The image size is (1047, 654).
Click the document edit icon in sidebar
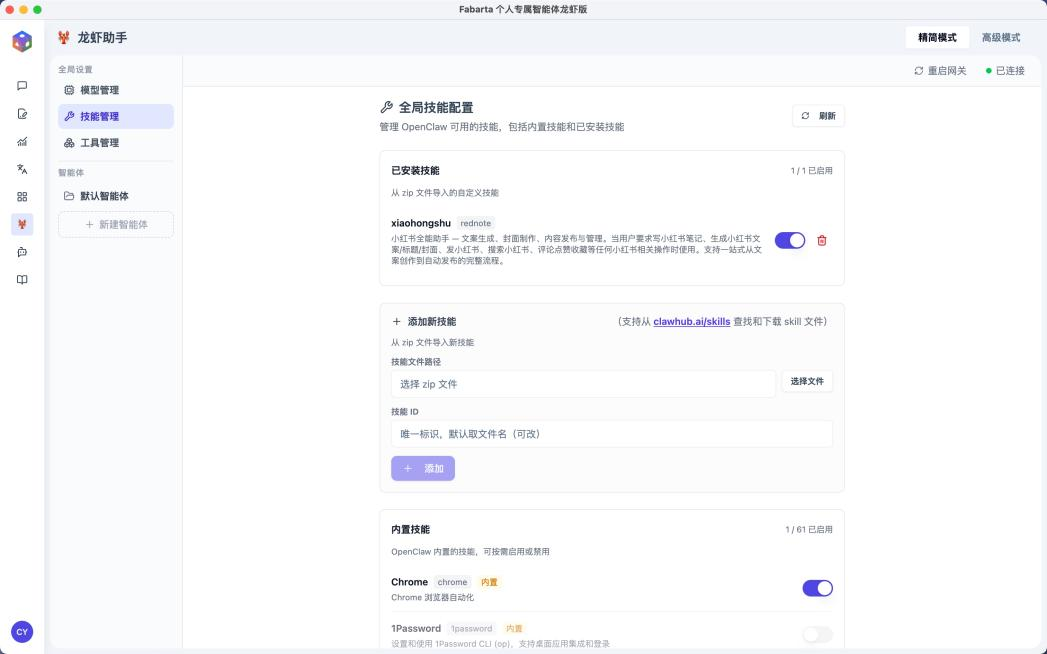pyautogui.click(x=22, y=114)
